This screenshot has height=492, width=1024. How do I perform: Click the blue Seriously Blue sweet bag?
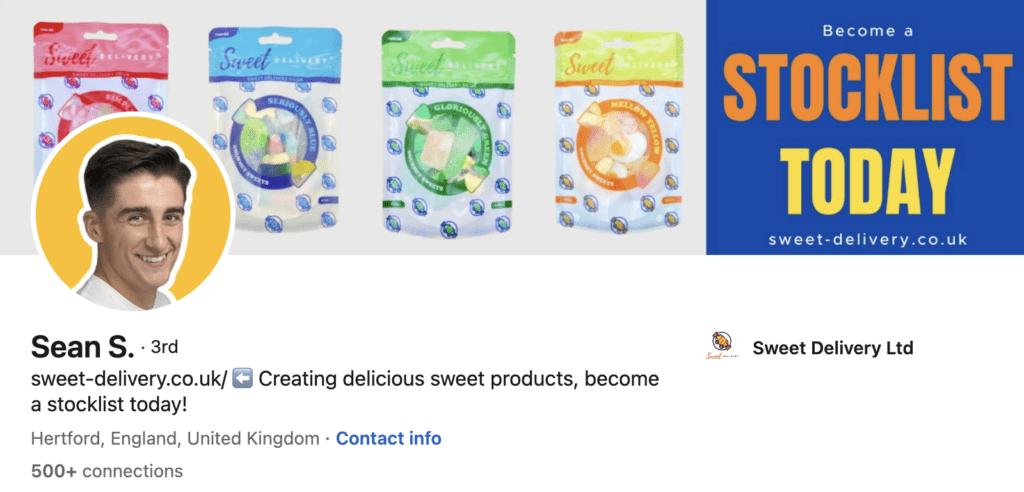tap(275, 130)
